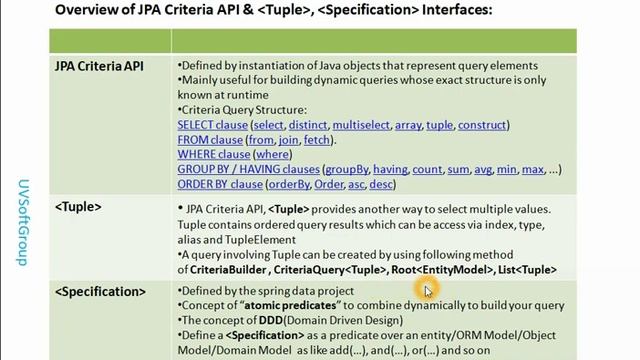Image resolution: width=640 pixels, height=360 pixels.
Task: Follow the 'max' link
Action: pyautogui.click(x=533, y=169)
